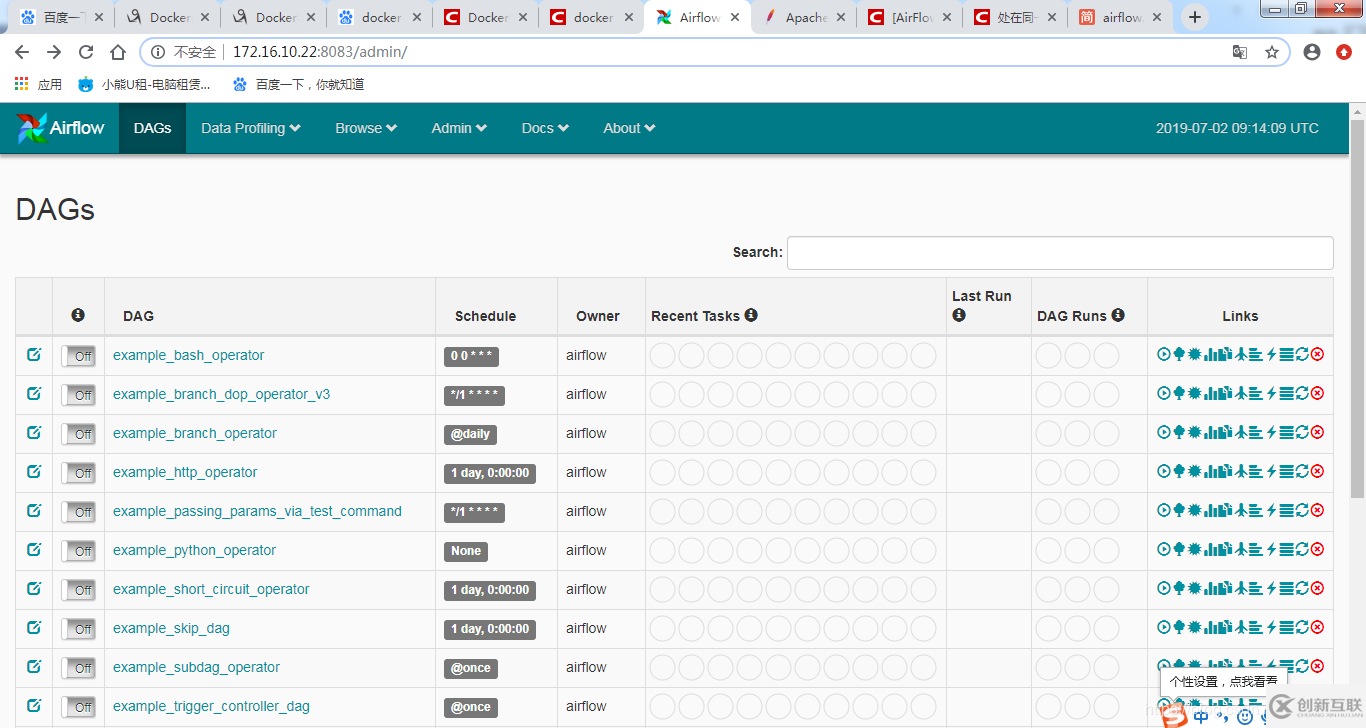Delete example_branch_dop_operator_v3 with red X
This screenshot has height=728, width=1366.
point(1317,393)
